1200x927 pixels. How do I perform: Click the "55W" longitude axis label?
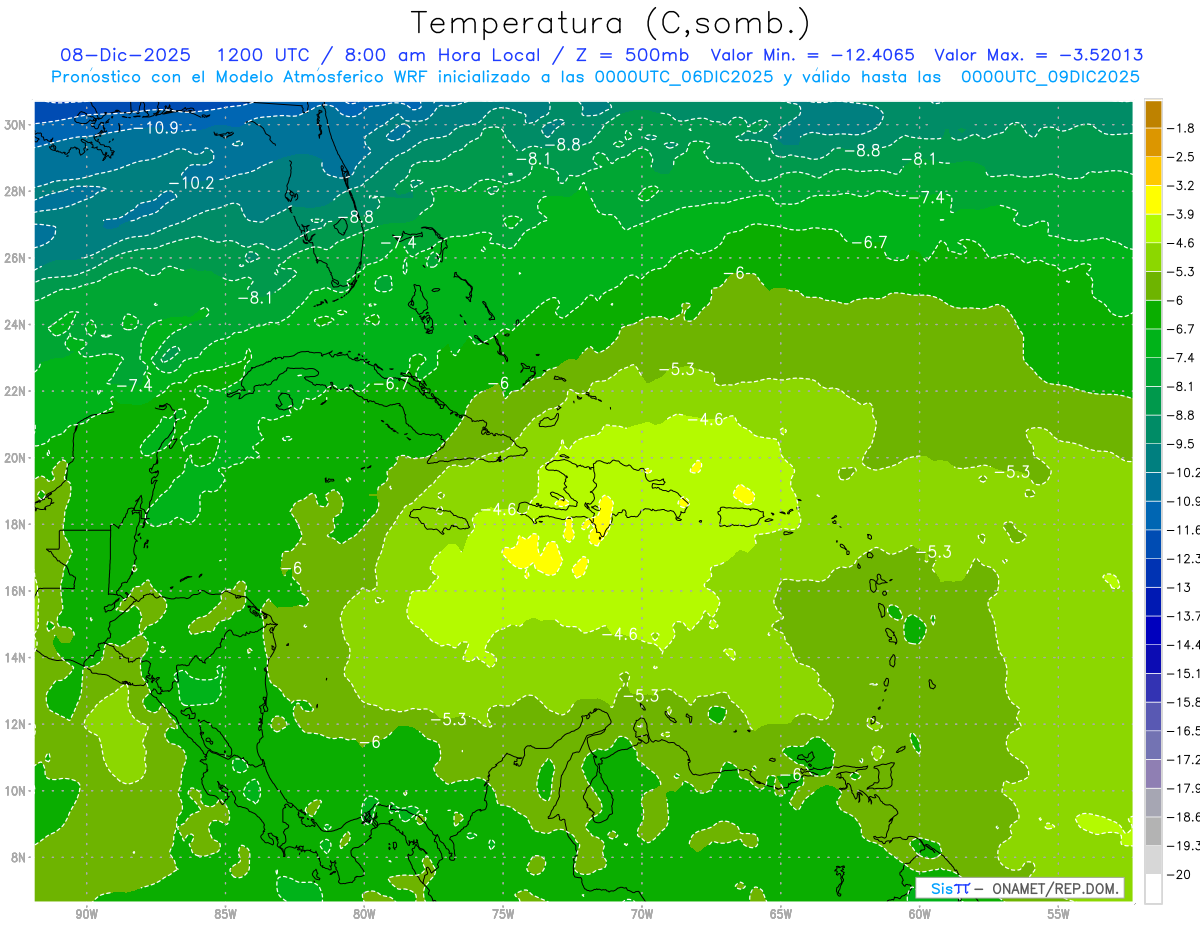pos(1059,914)
